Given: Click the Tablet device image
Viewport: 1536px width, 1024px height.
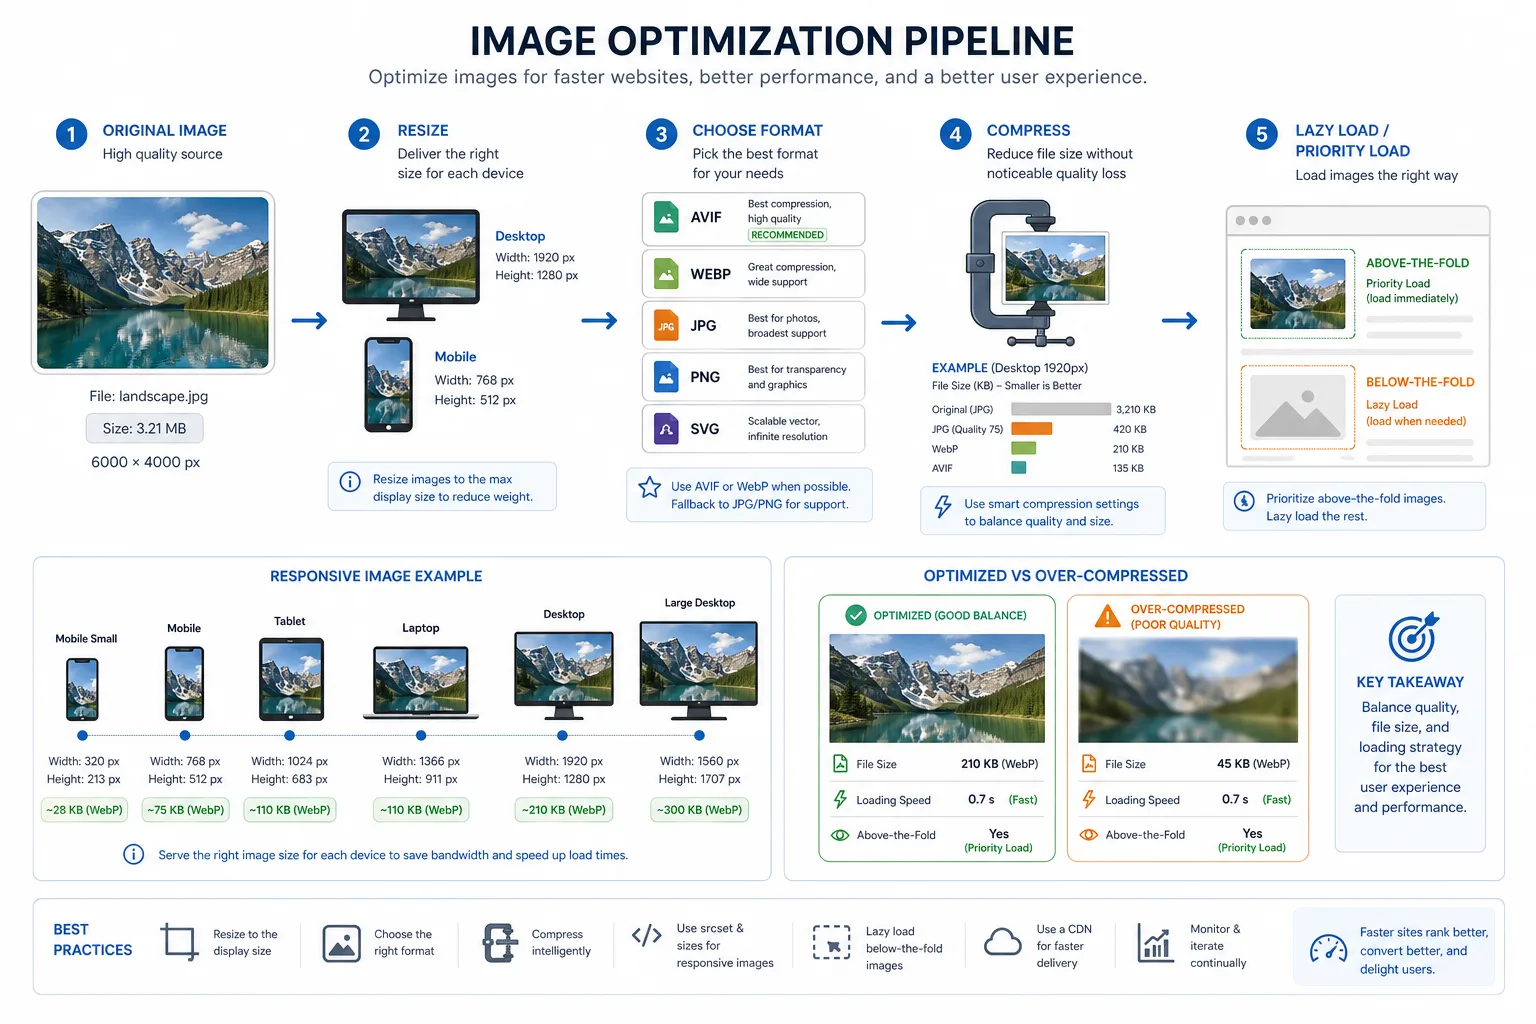Looking at the screenshot, I should point(291,679).
